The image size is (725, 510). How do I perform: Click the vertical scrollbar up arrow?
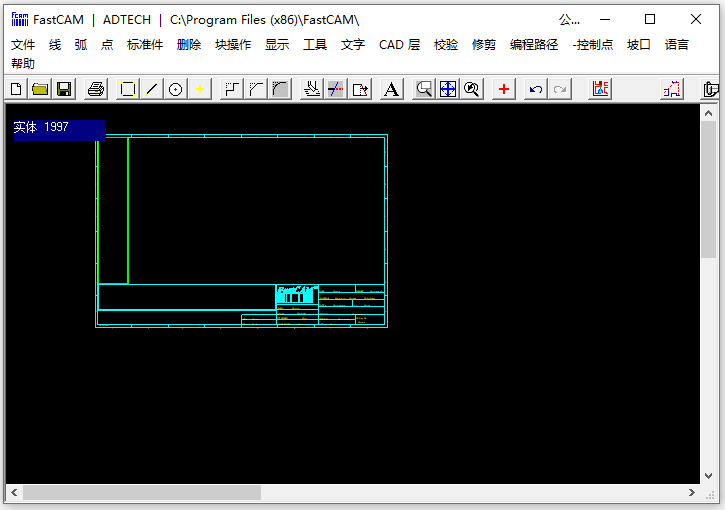click(x=708, y=113)
